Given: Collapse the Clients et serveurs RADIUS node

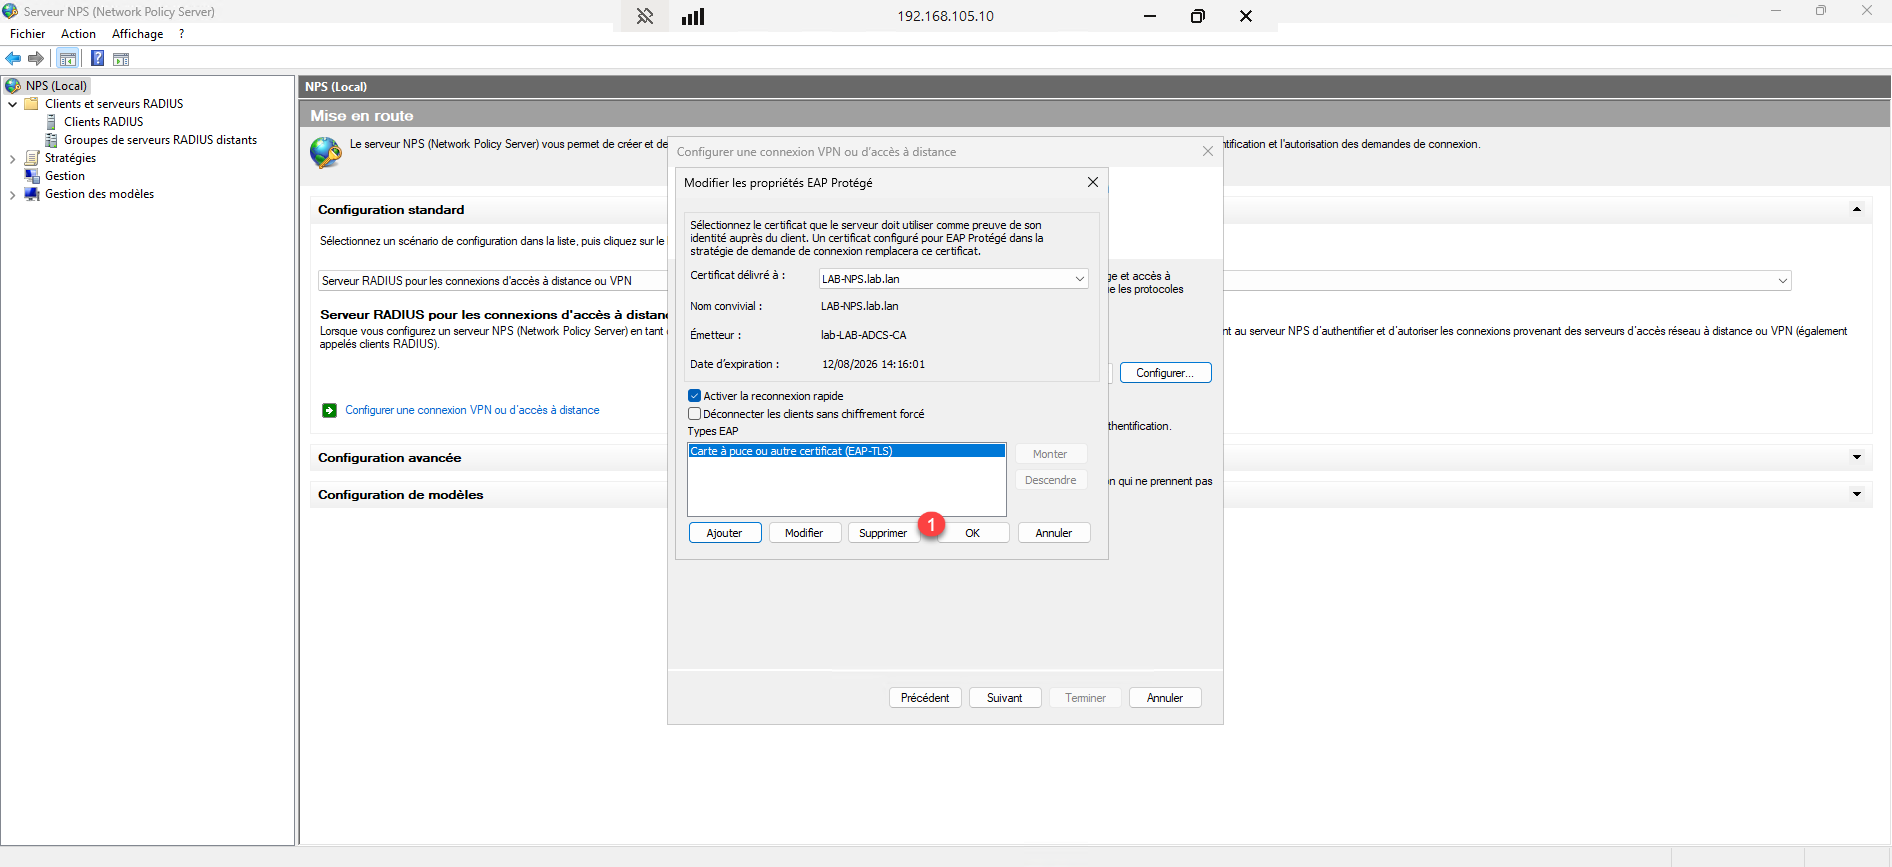Looking at the screenshot, I should click(12, 104).
